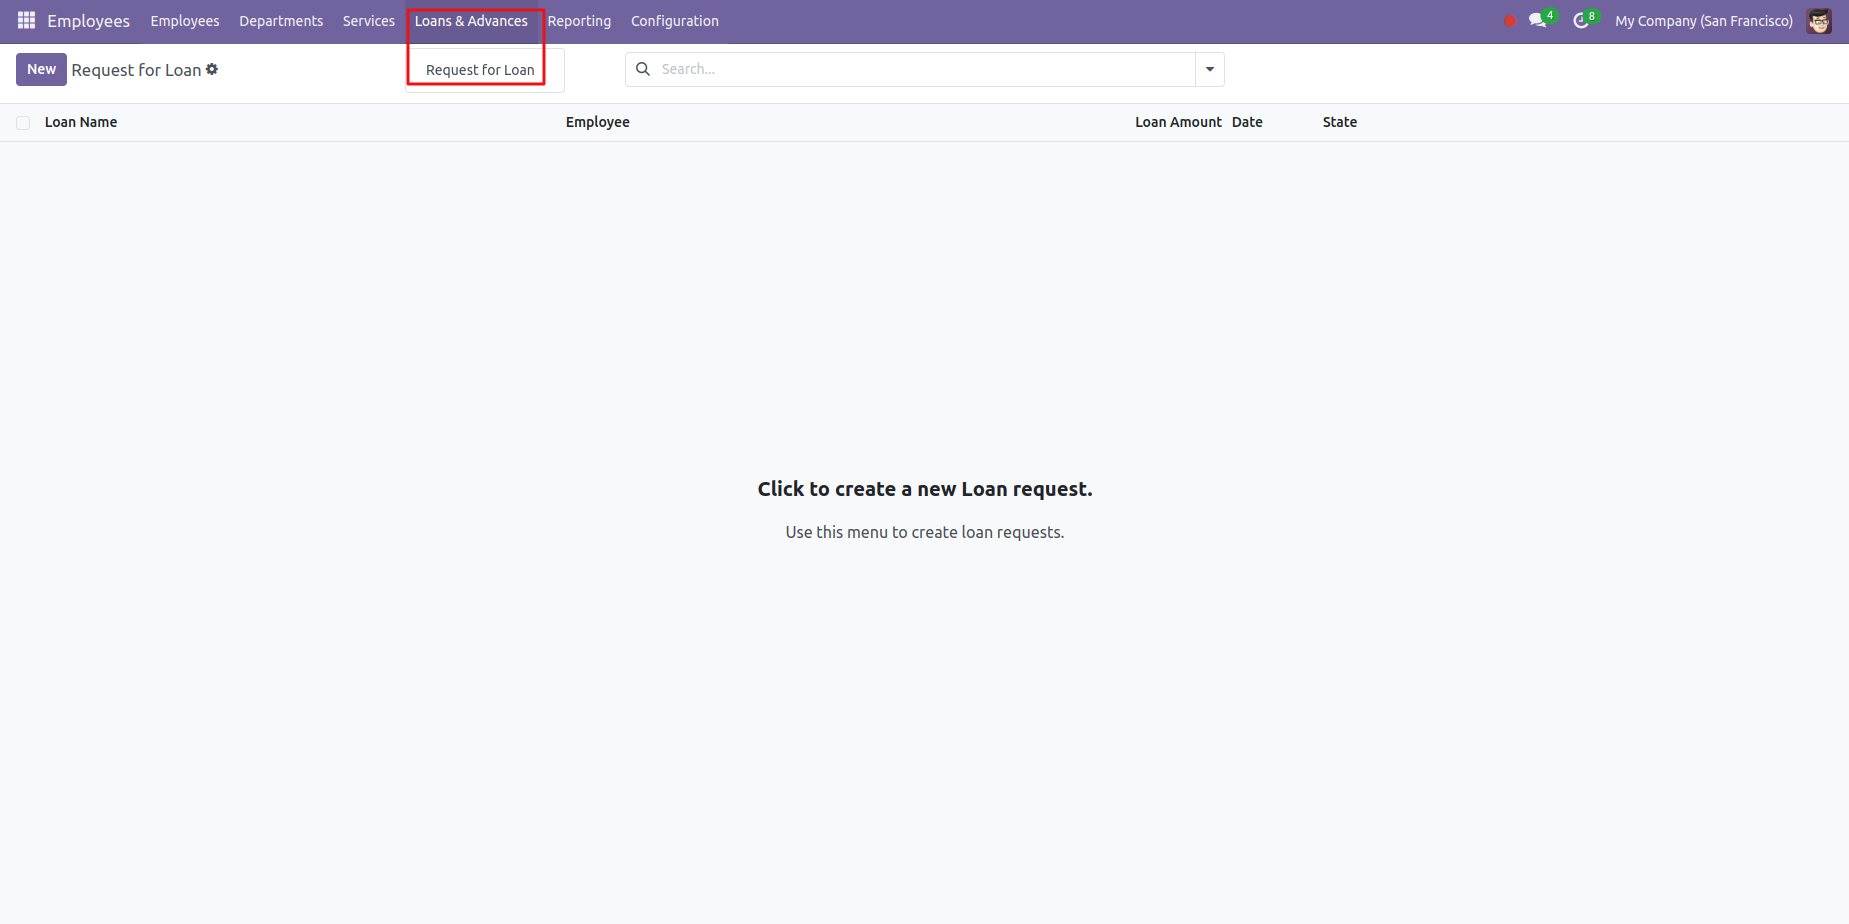Open the user avatar menu
This screenshot has width=1849, height=924.
[1819, 21]
